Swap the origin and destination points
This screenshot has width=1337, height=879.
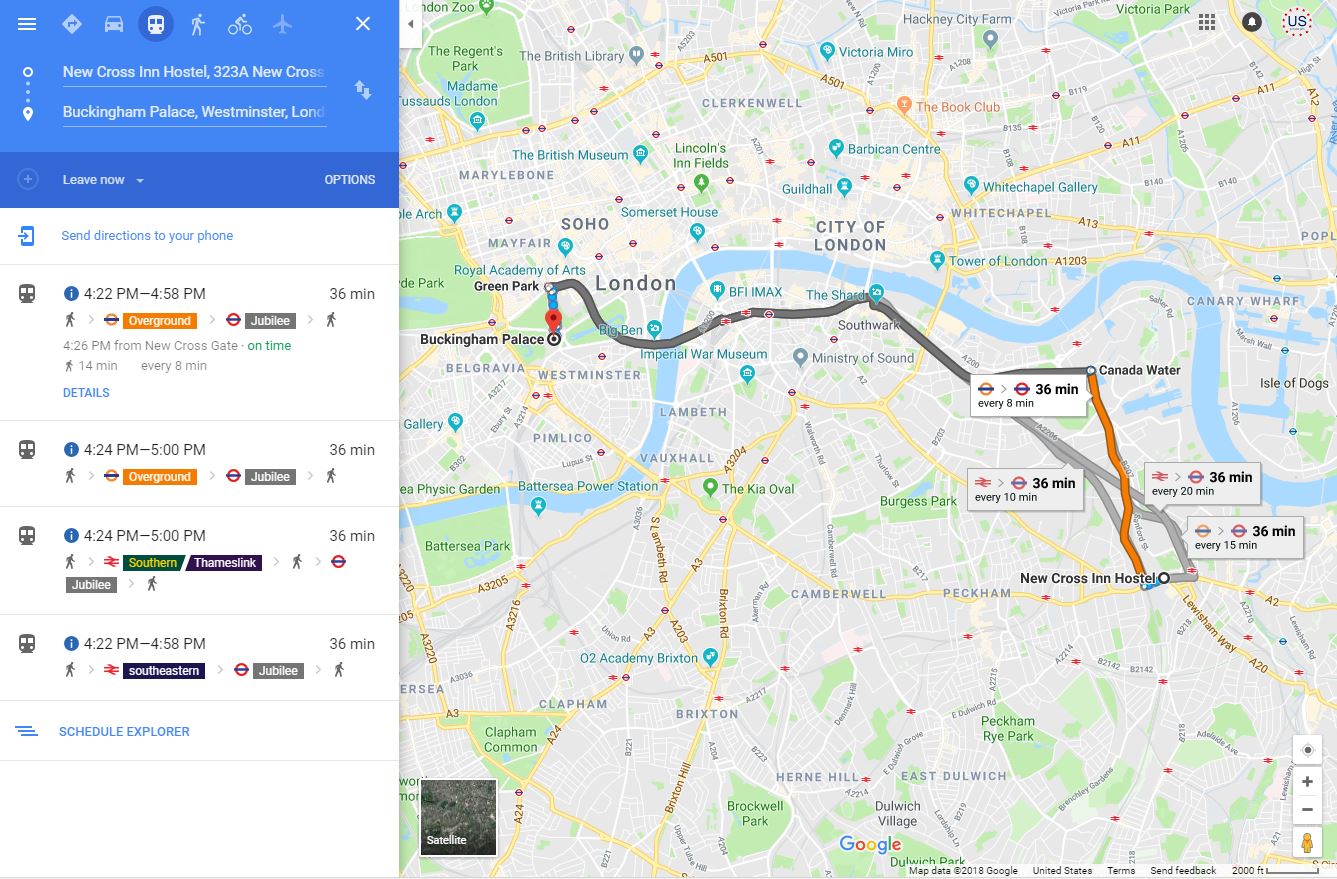363,91
